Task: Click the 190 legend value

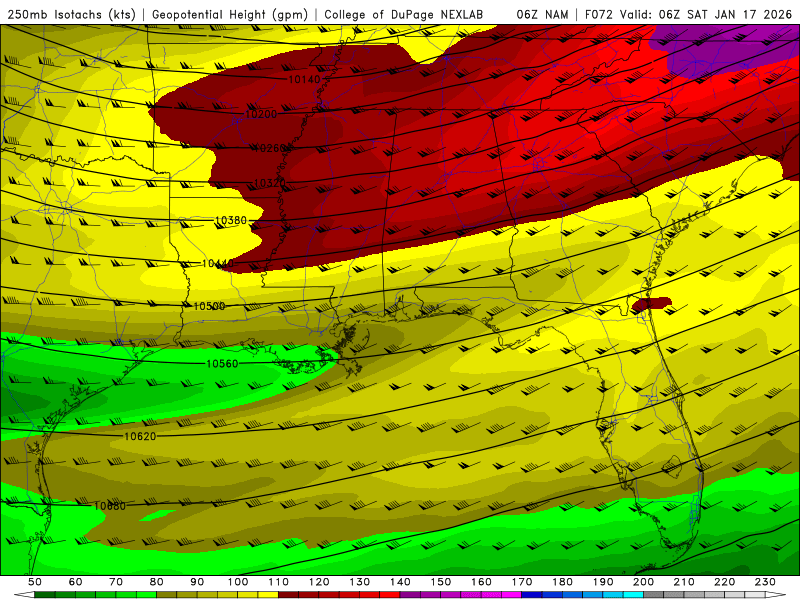Action: coord(603,582)
